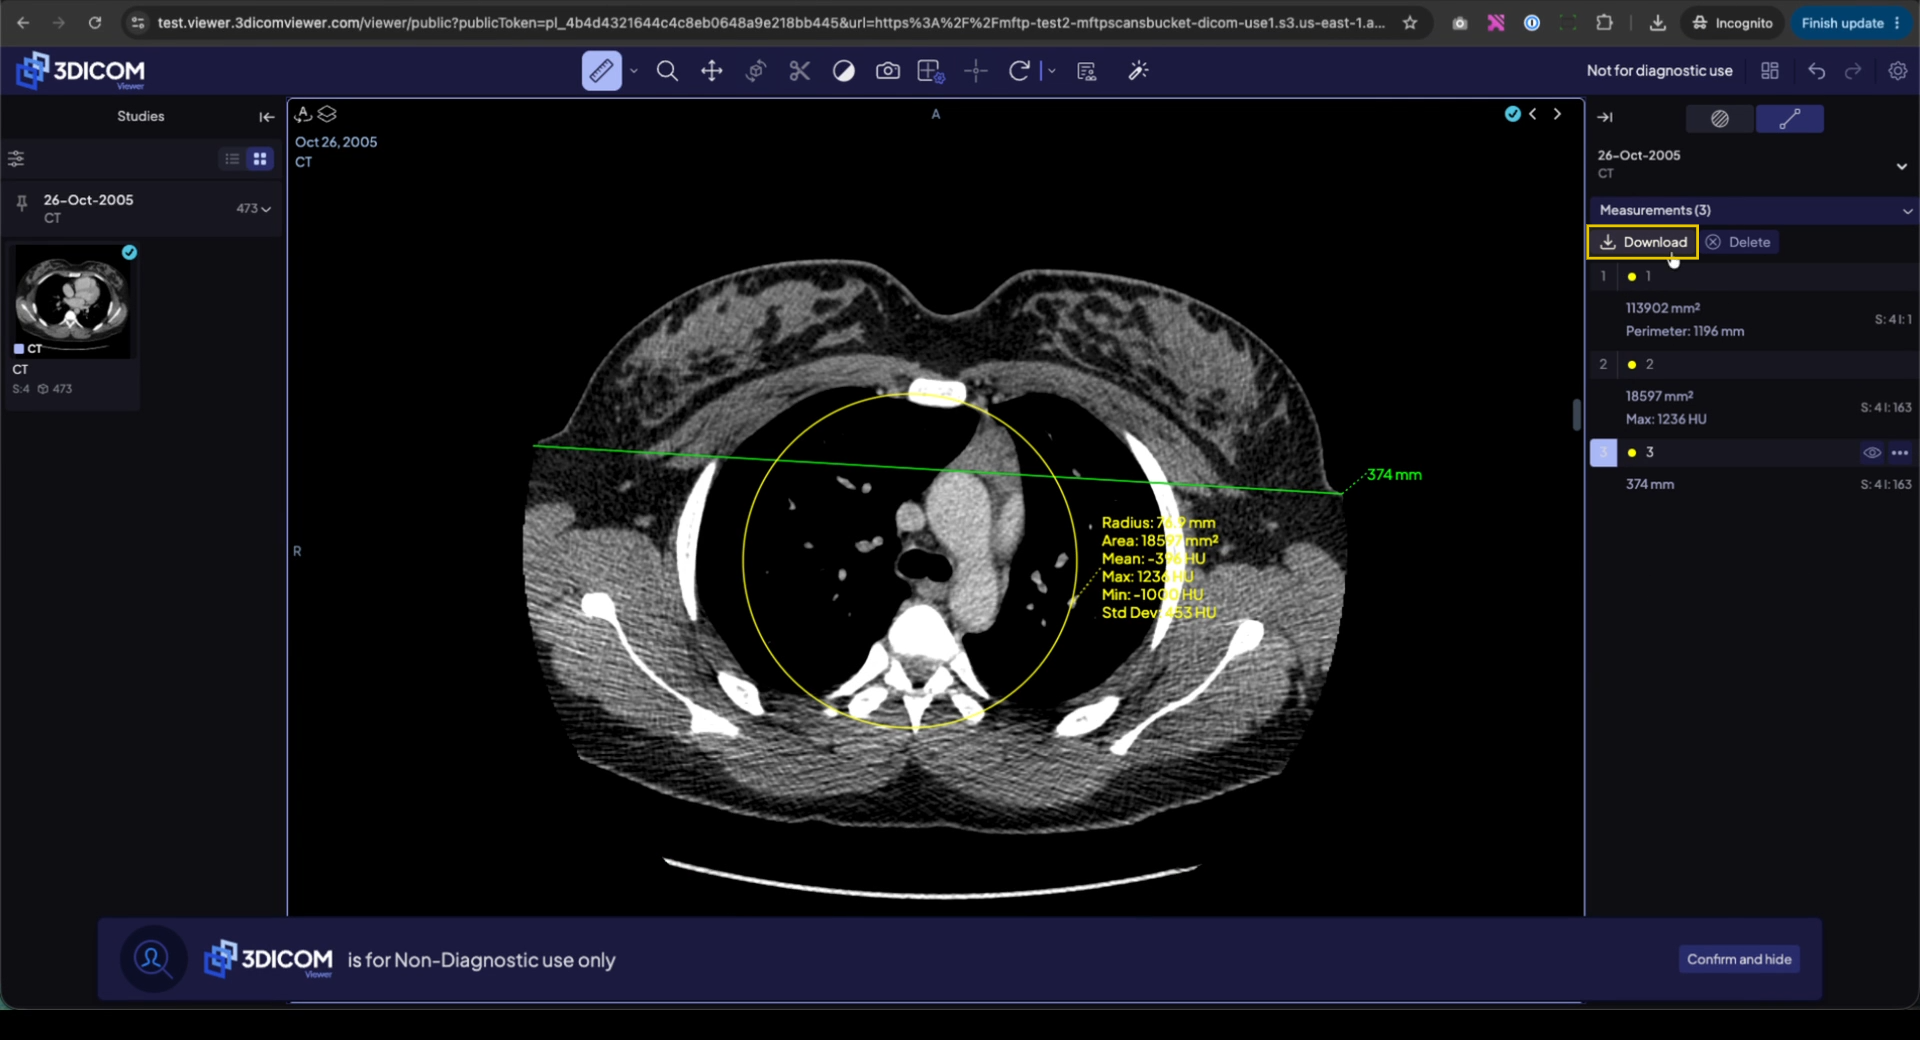Delete the measurements
The image size is (1920, 1040).
pyautogui.click(x=1739, y=242)
